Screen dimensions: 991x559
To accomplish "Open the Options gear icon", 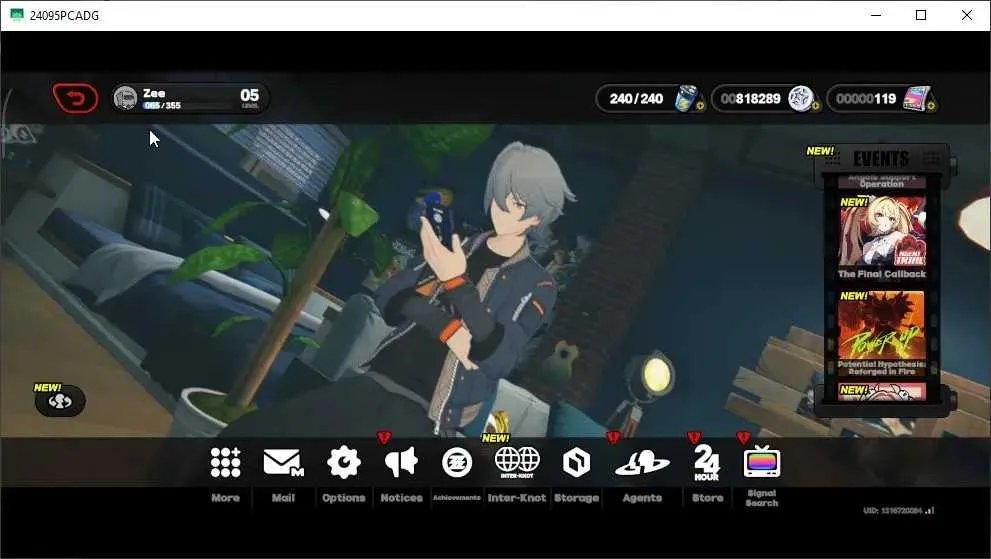I will tap(344, 462).
